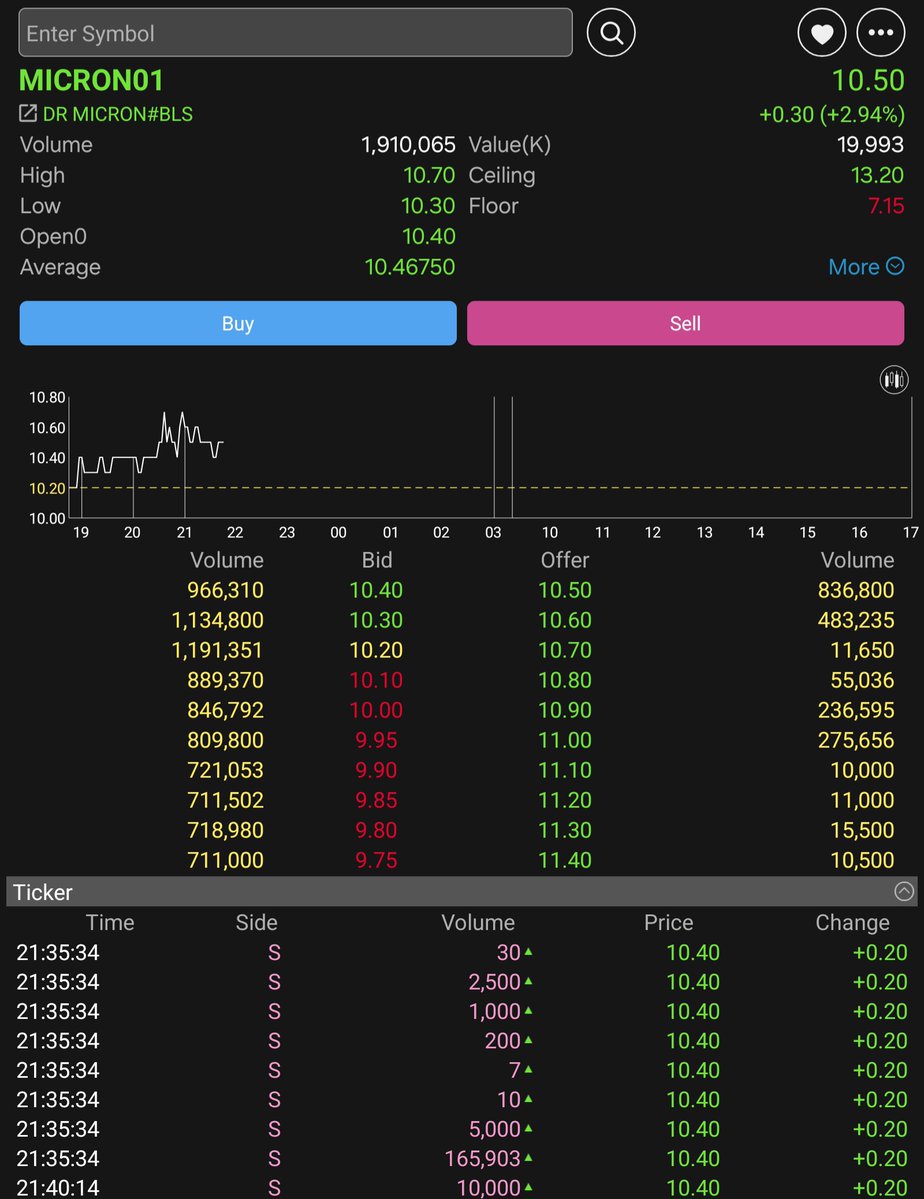Click the last price 10.50
Viewport: 924px width, 1199px height.
click(x=868, y=80)
